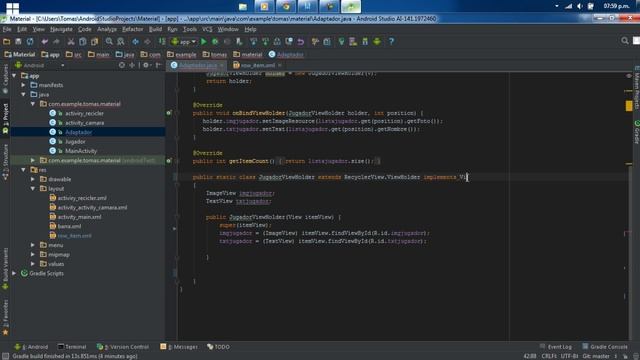640x360 pixels.
Task: Click the UTF-8 encoding status item
Action: pyautogui.click(x=569, y=356)
